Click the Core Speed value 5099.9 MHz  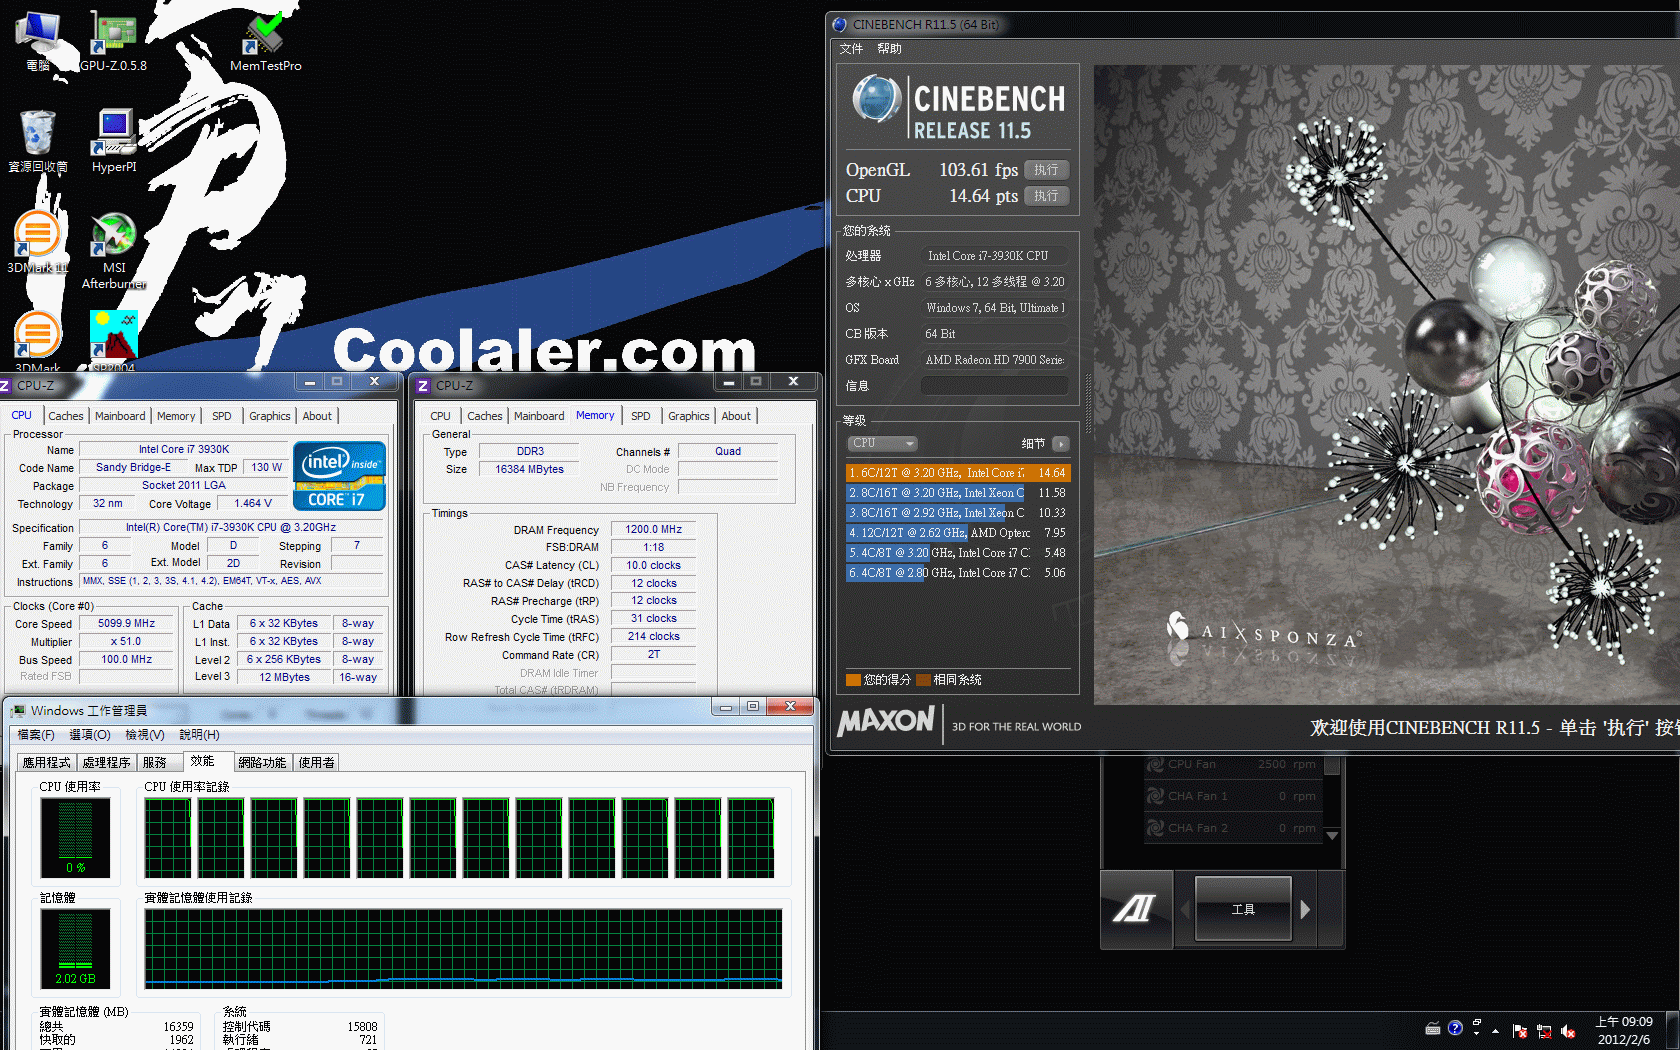coord(126,624)
